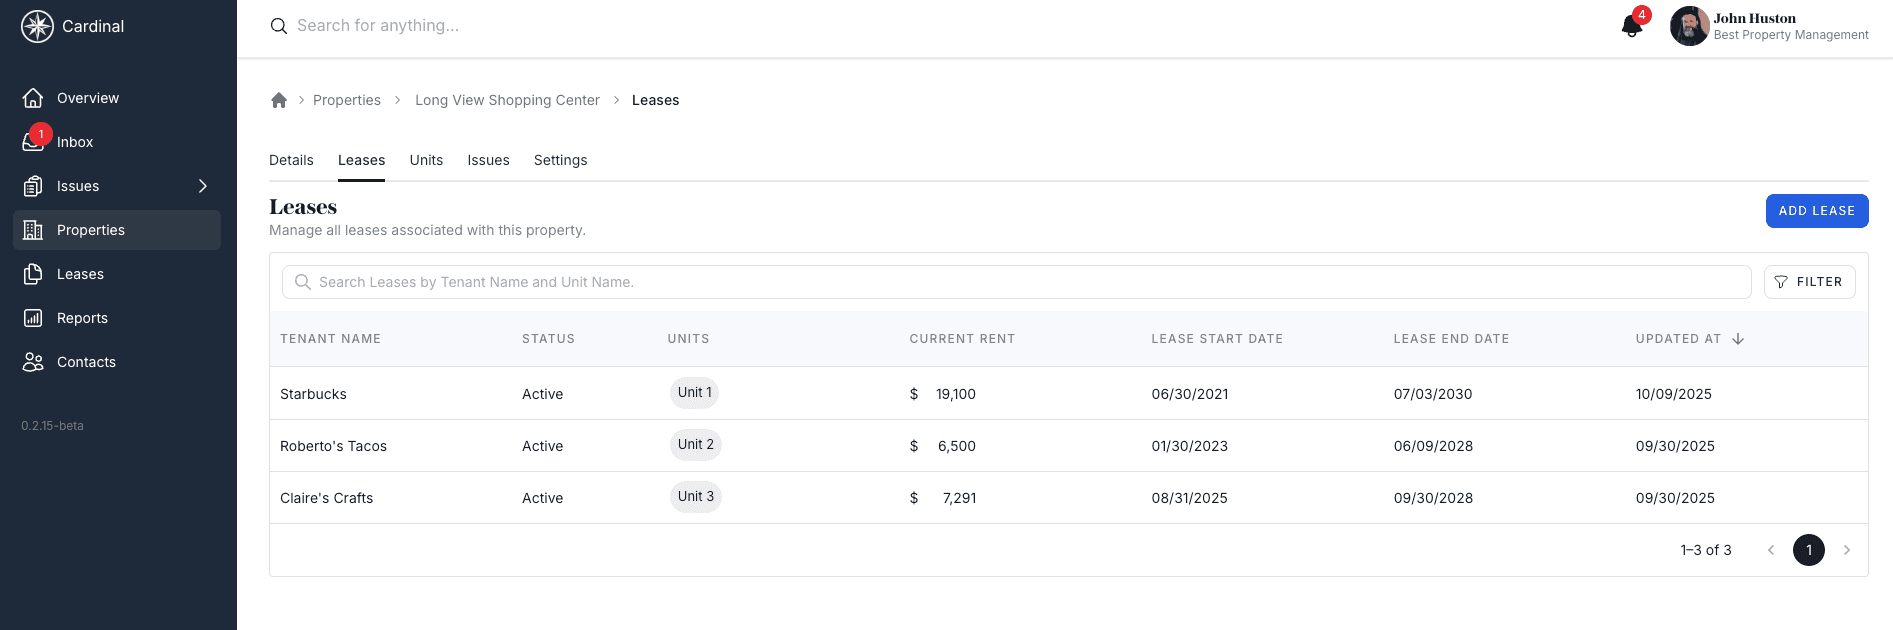Focus the Search Leases by Tenant field
Image resolution: width=1893 pixels, height=630 pixels.
coord(1016,282)
